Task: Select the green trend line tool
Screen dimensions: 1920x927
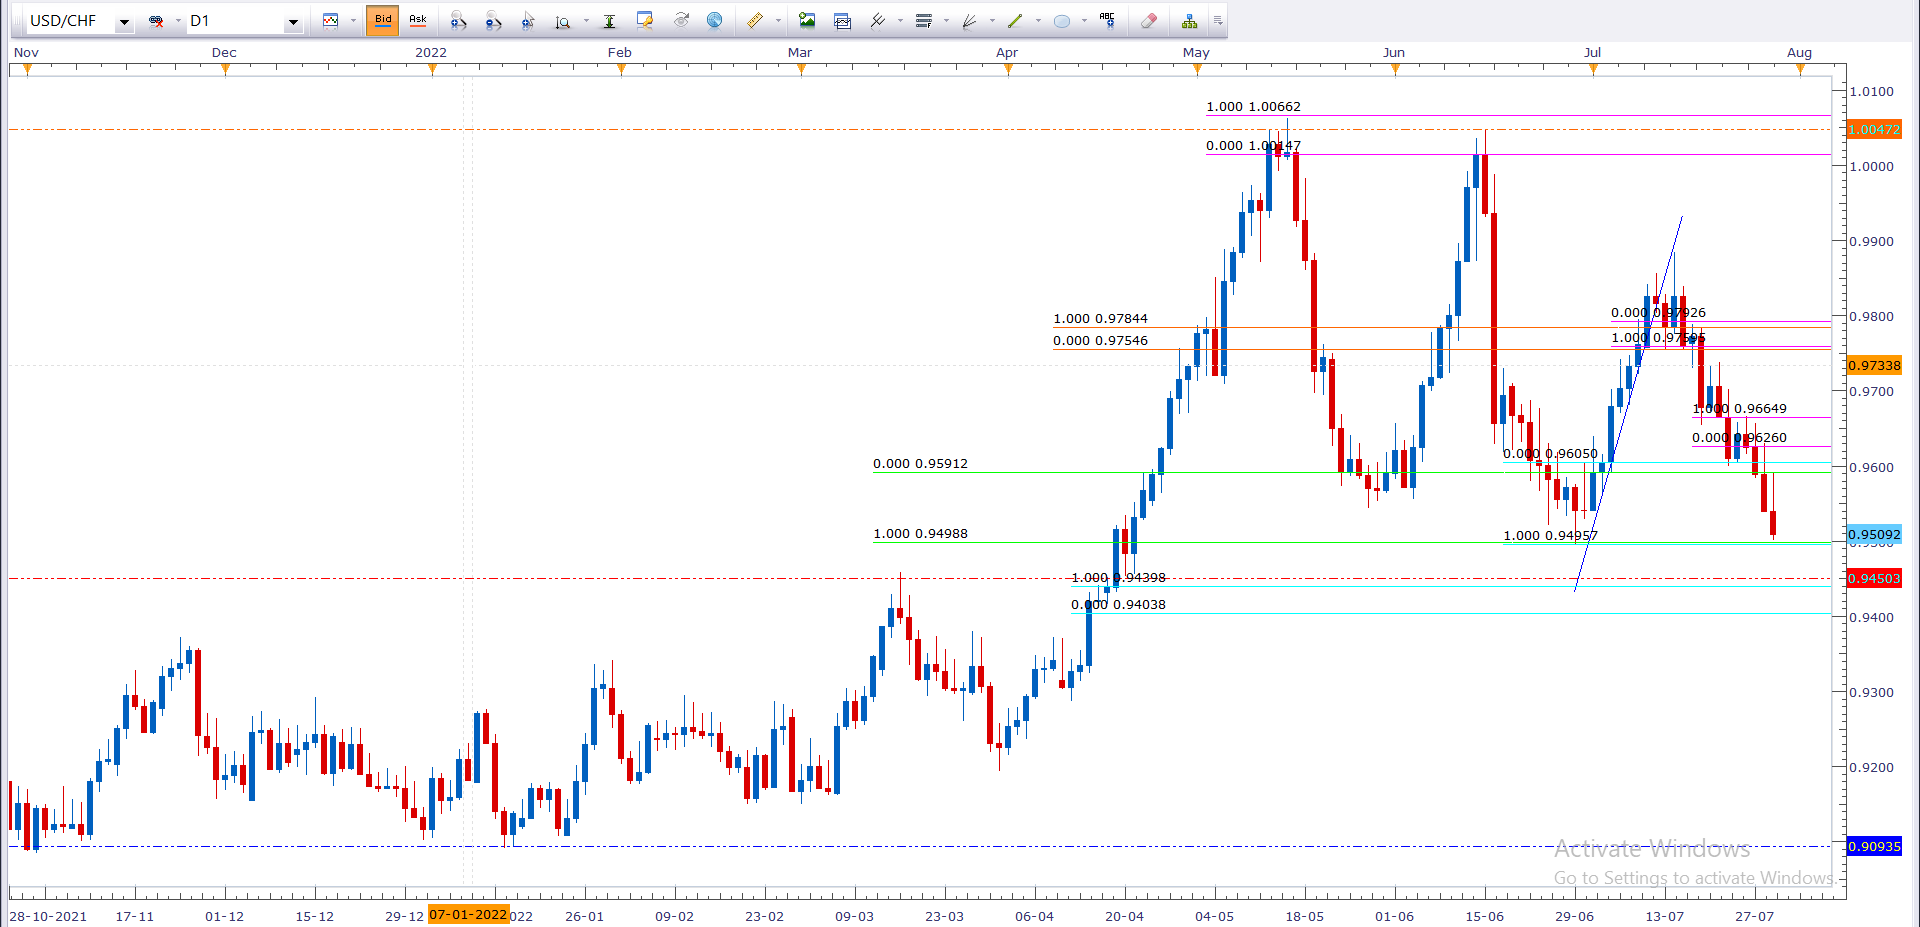Action: click(x=1015, y=21)
